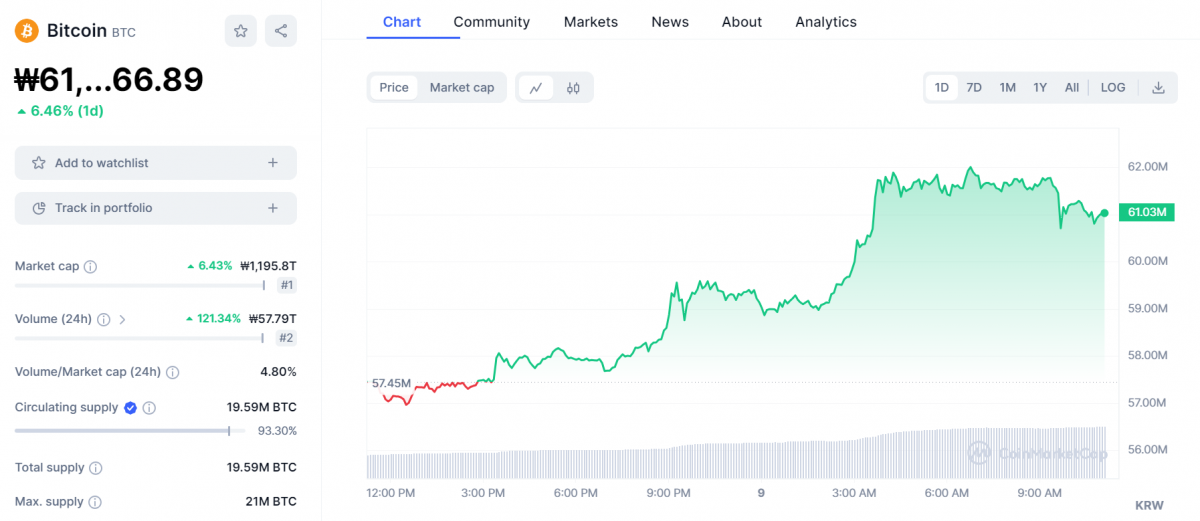
Task: Enable LOG scale on chart
Action: 1113,88
